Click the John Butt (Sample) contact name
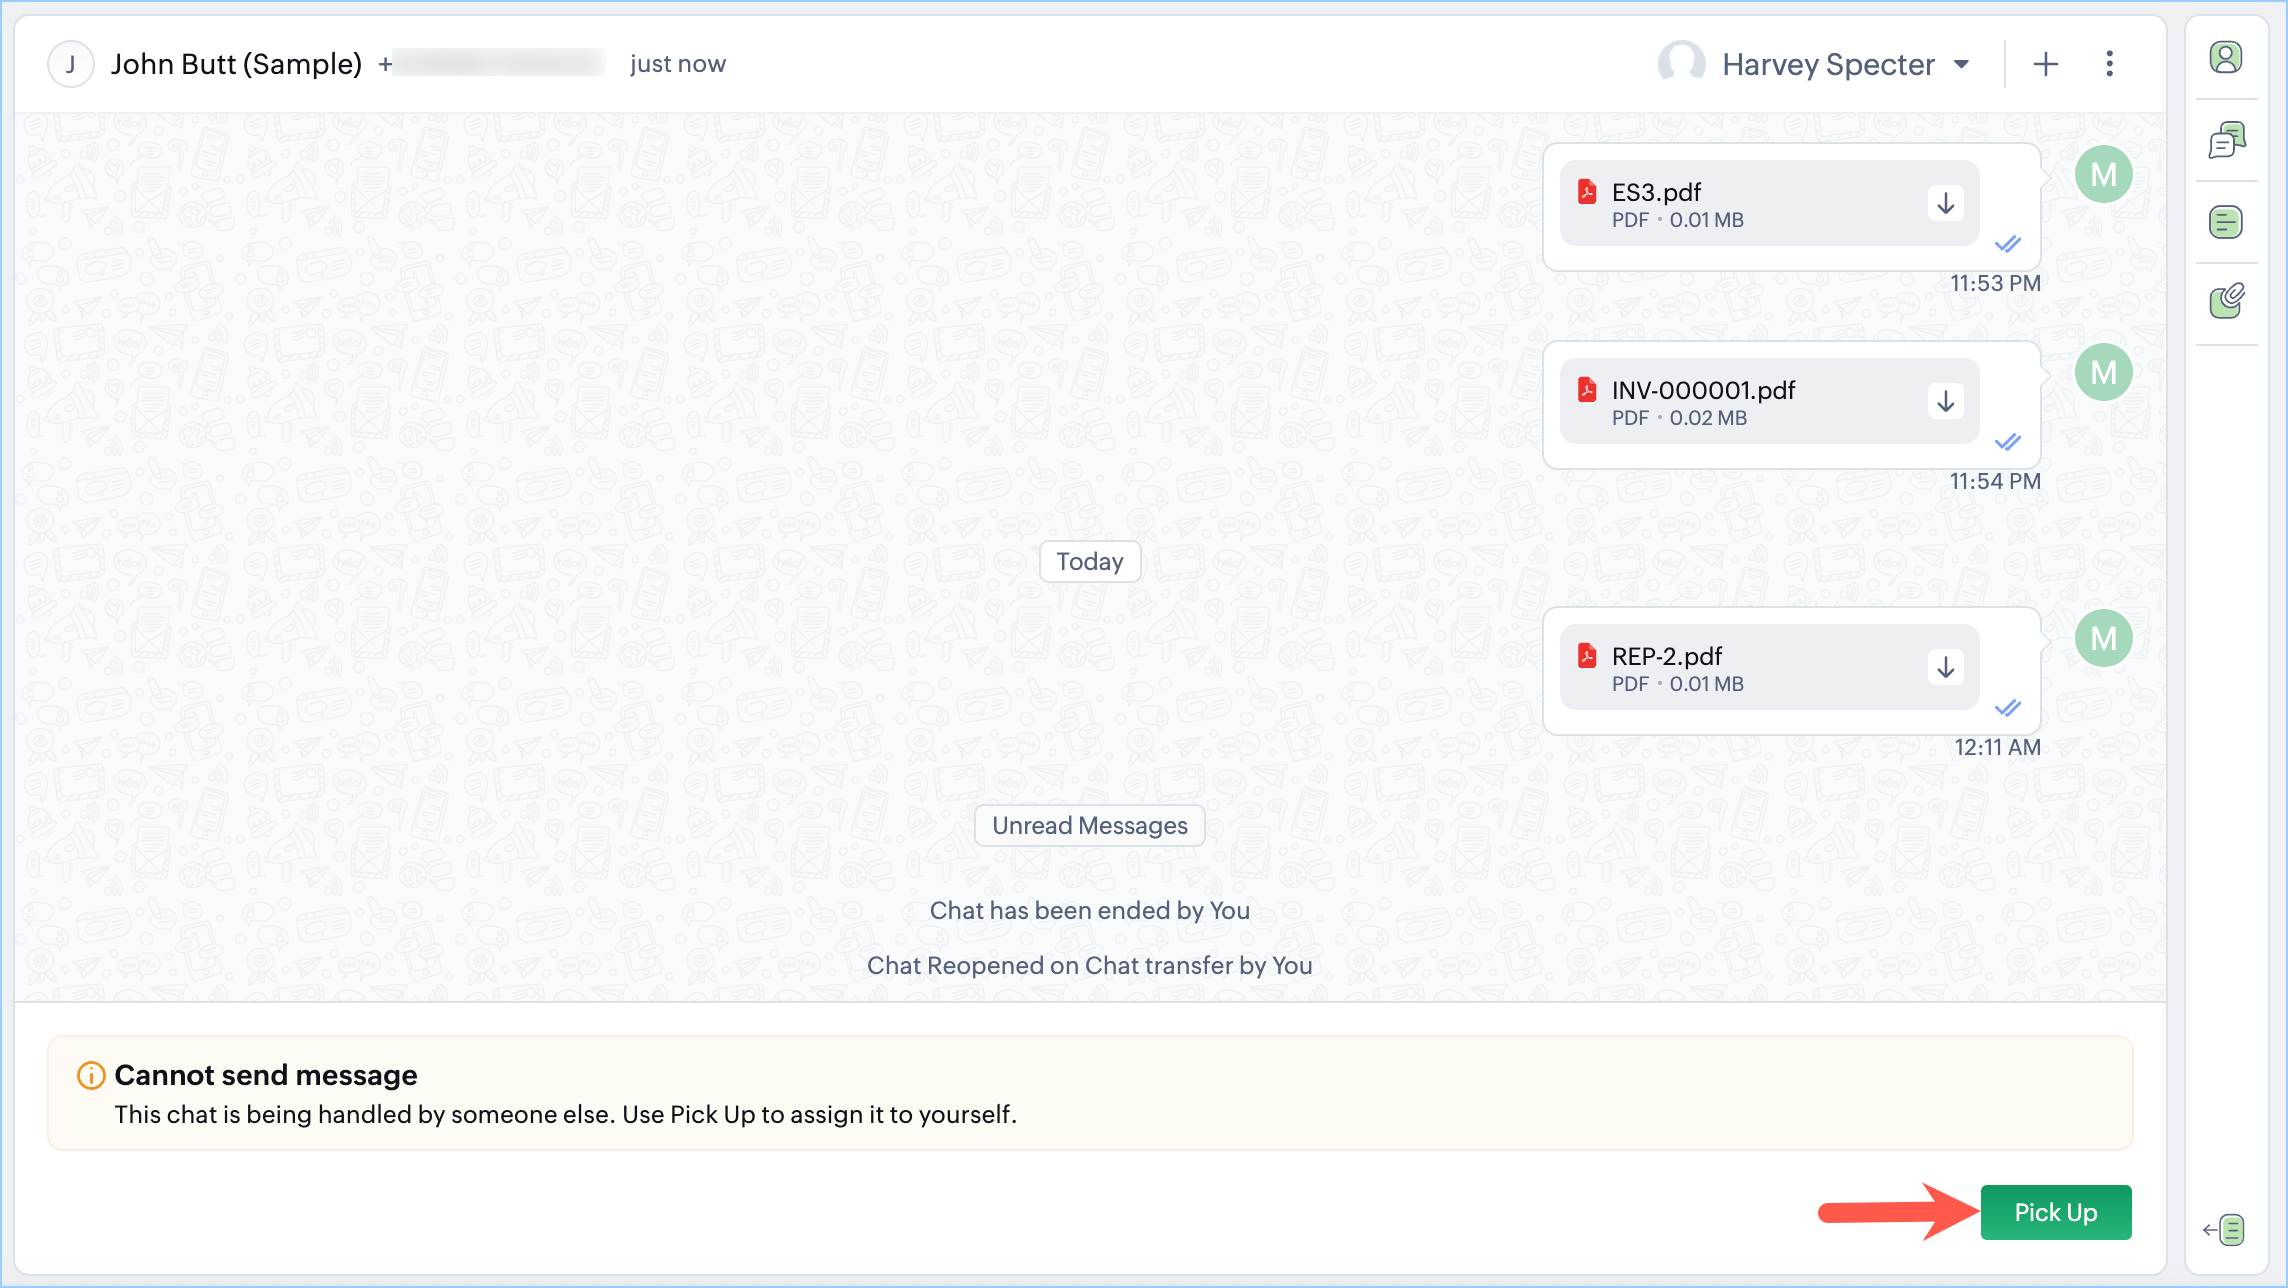The image size is (2288, 1288). [x=236, y=64]
